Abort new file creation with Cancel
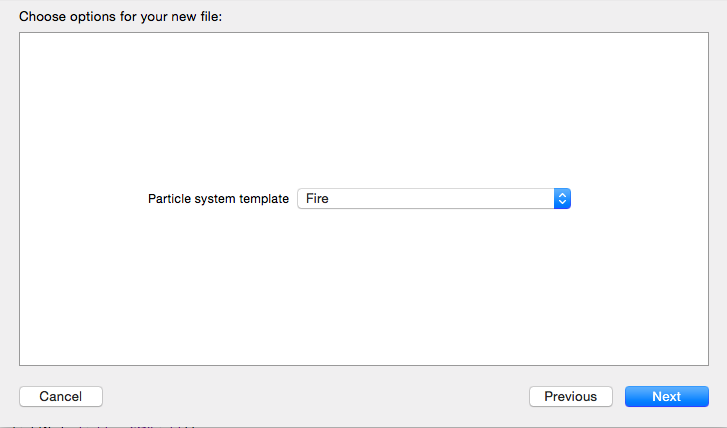The image size is (727, 428). click(x=60, y=397)
